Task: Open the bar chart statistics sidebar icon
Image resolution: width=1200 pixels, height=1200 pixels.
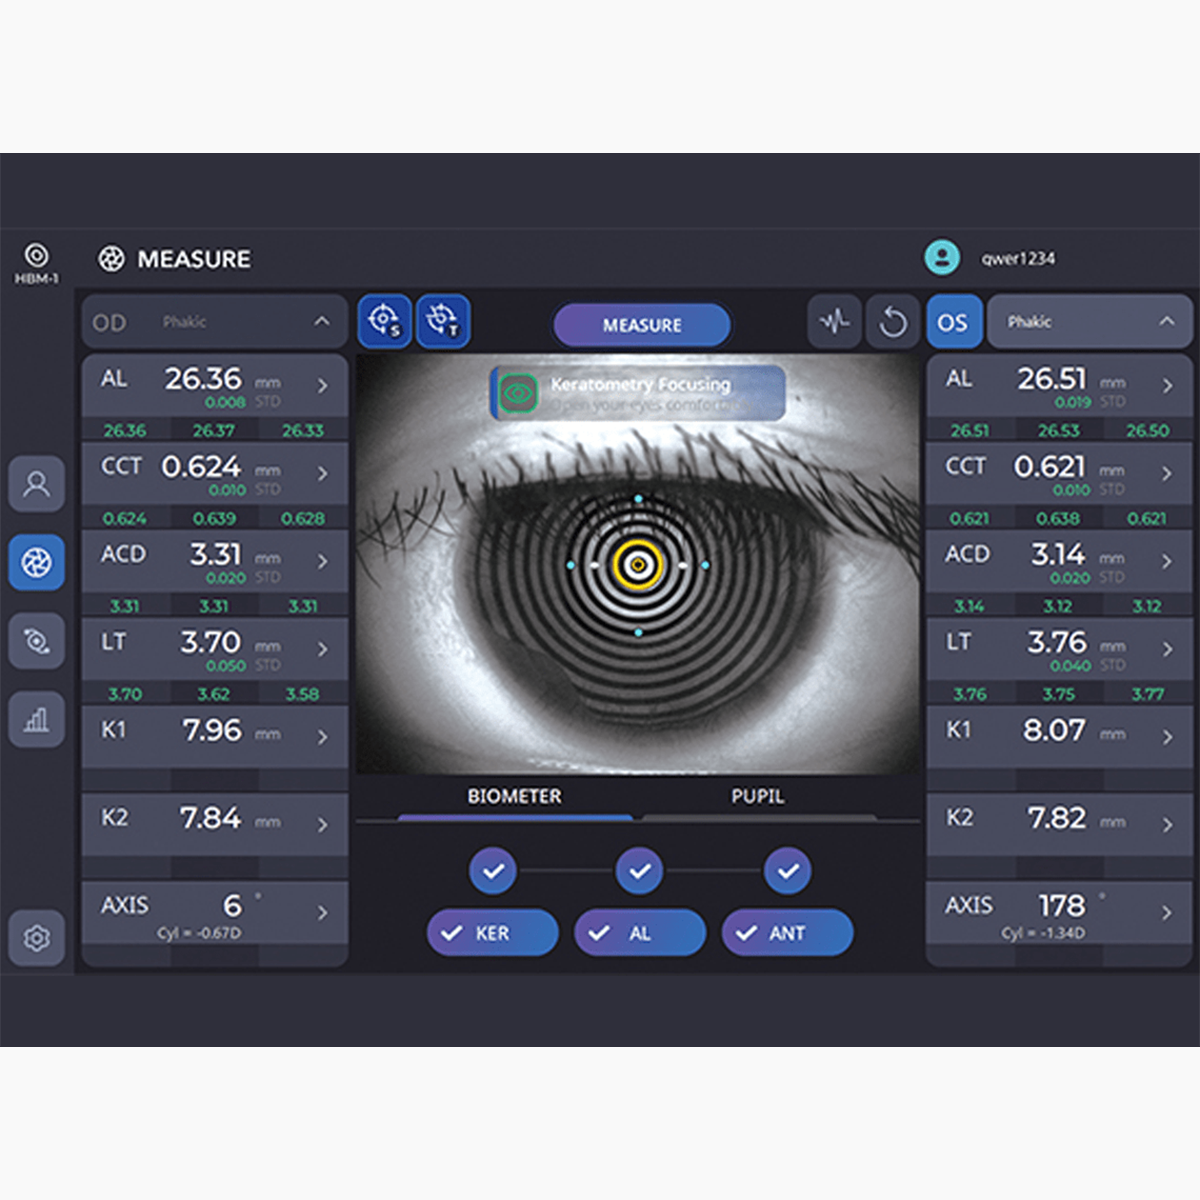Action: 37,719
